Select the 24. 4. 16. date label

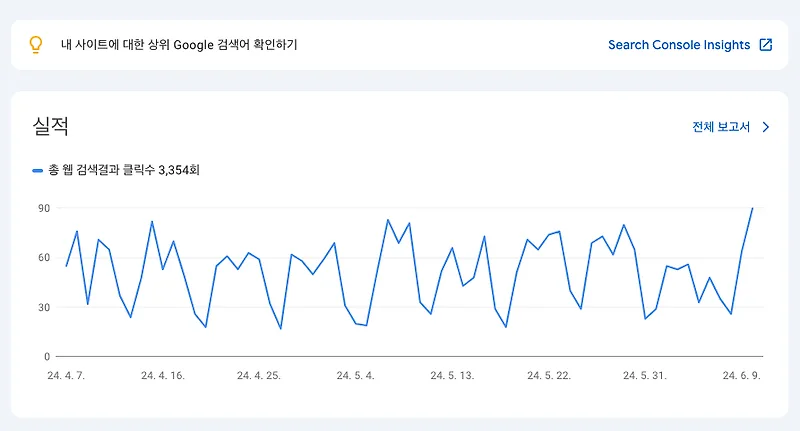[x=163, y=376]
